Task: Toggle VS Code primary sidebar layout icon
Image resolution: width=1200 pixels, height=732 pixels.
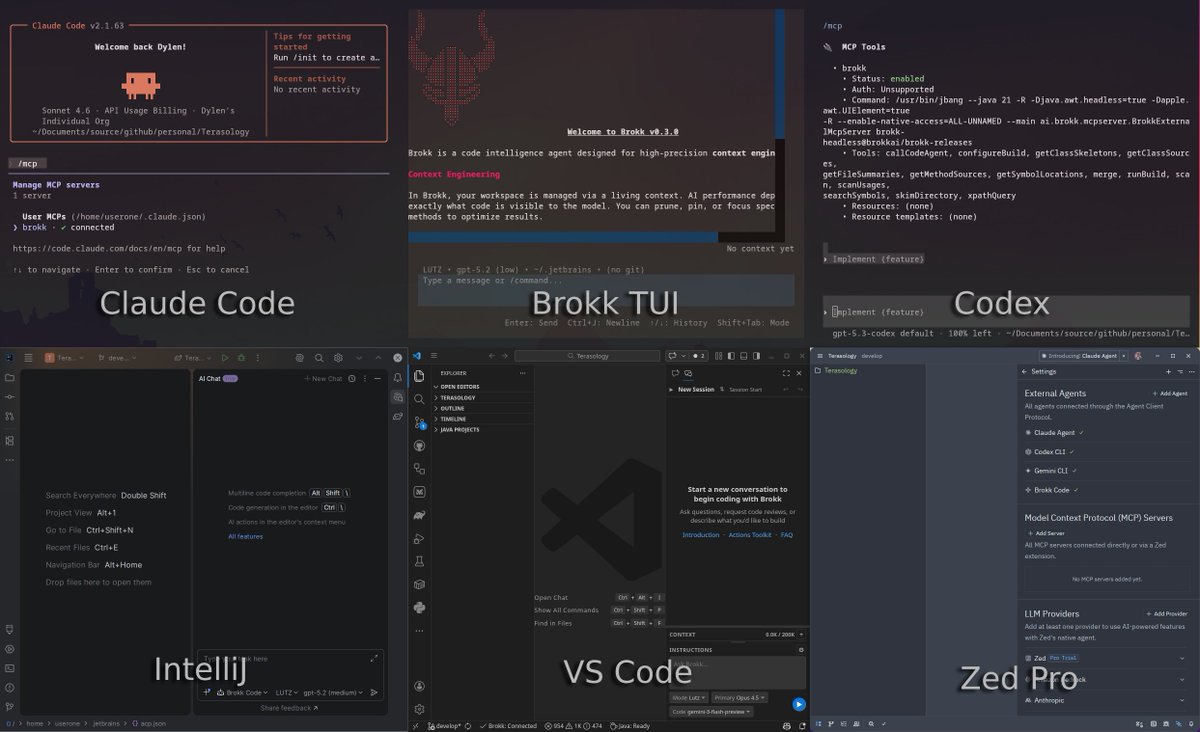Action: coord(731,356)
